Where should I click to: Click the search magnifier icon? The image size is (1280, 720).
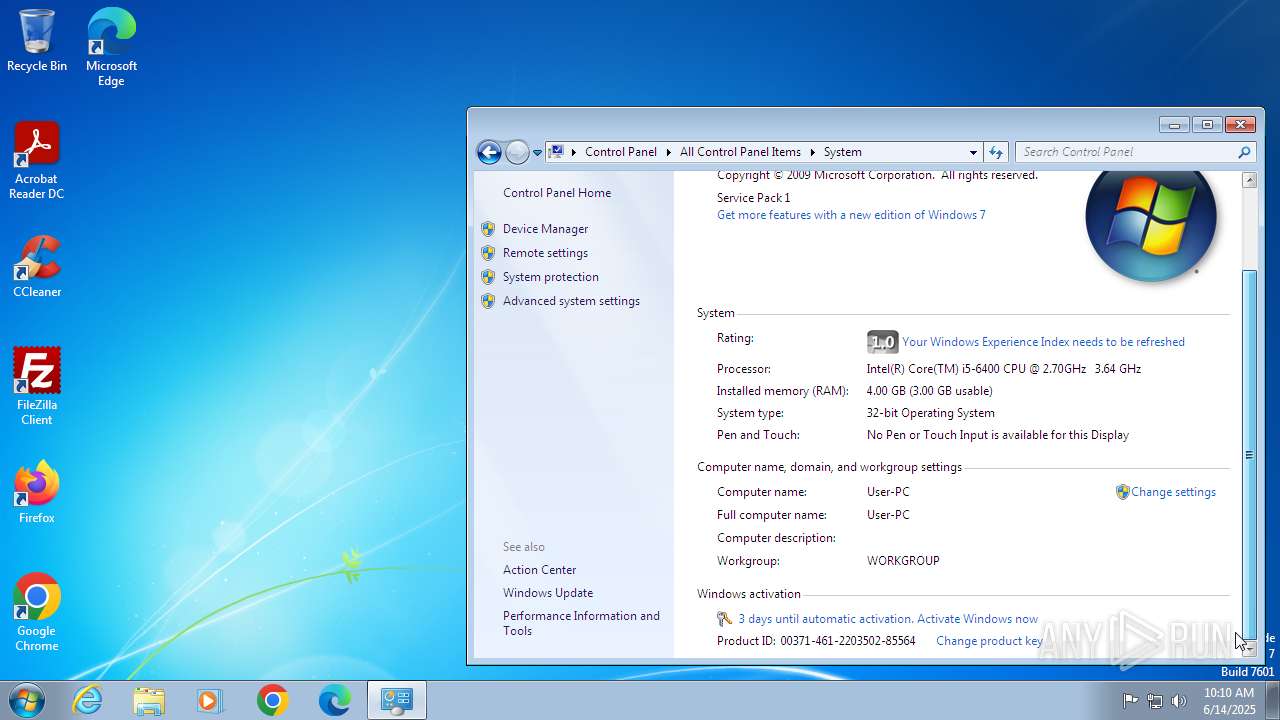pos(1244,152)
